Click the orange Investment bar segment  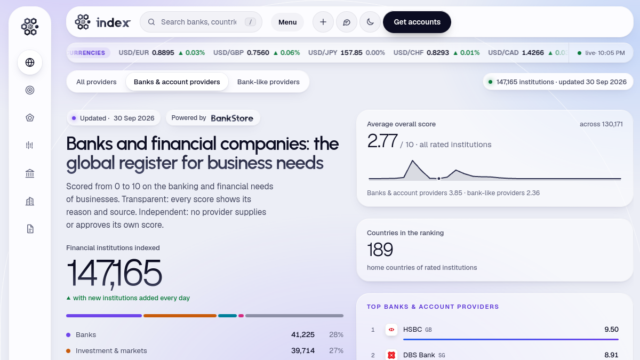[180, 316]
